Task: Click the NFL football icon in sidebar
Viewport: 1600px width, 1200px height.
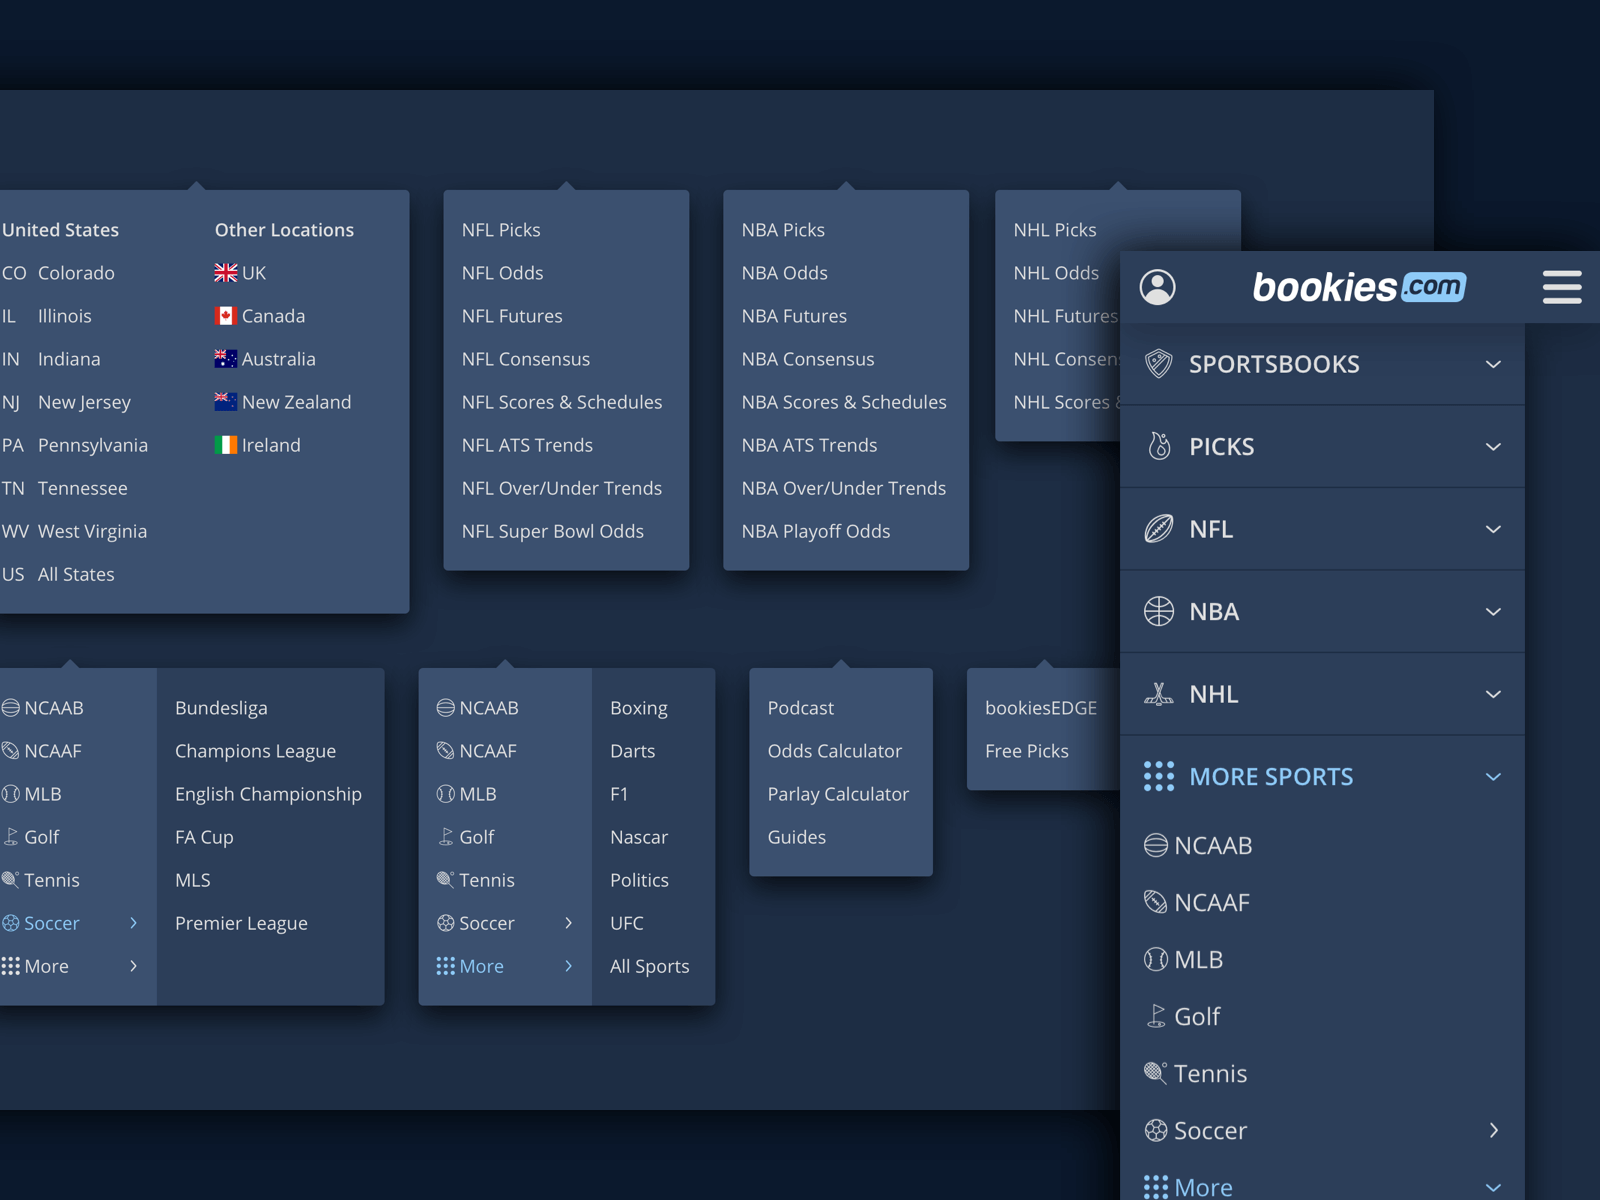Action: [x=1158, y=529]
